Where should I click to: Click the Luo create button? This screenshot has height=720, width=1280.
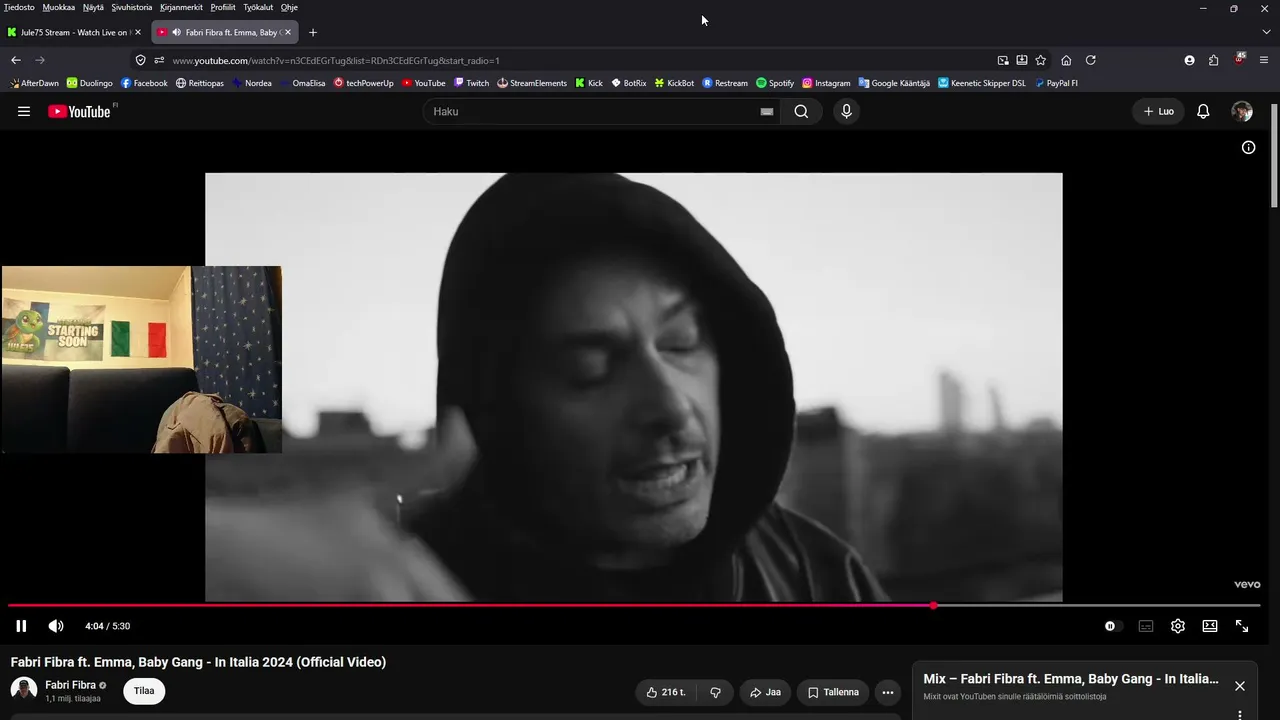tap(1158, 112)
